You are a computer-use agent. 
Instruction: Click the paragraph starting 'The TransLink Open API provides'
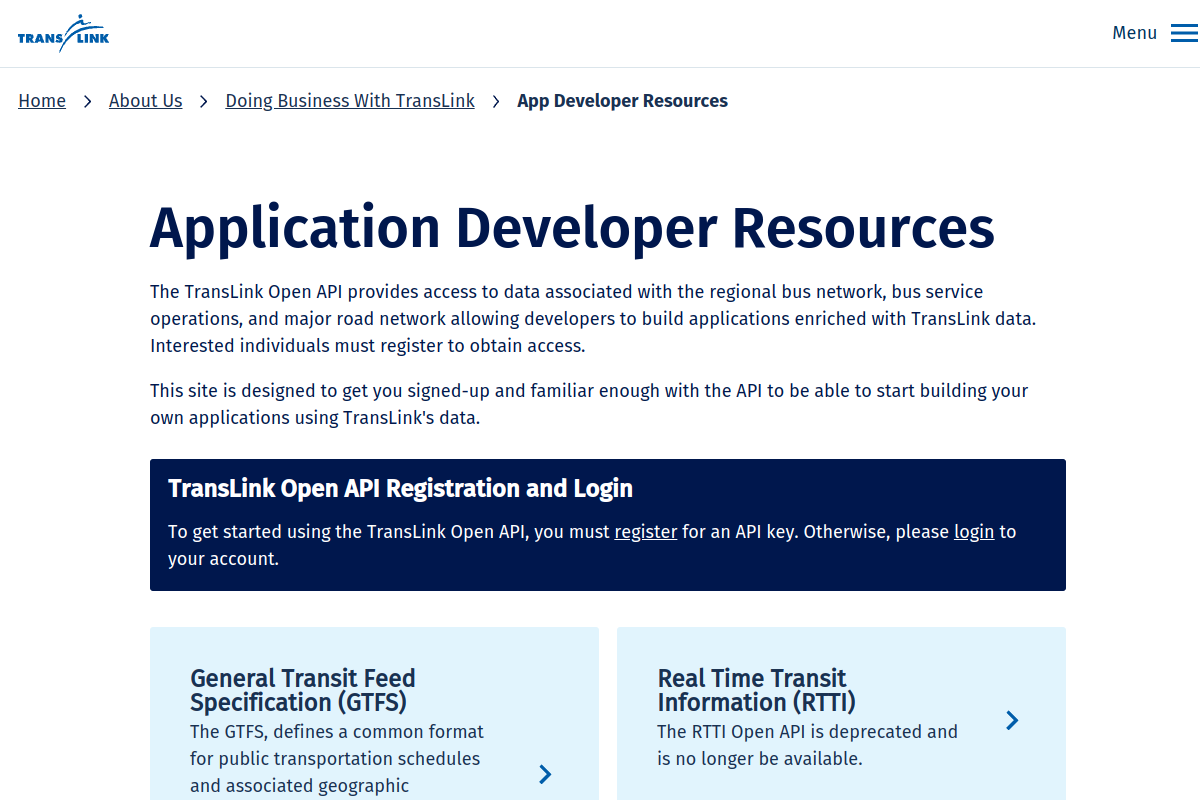[594, 319]
